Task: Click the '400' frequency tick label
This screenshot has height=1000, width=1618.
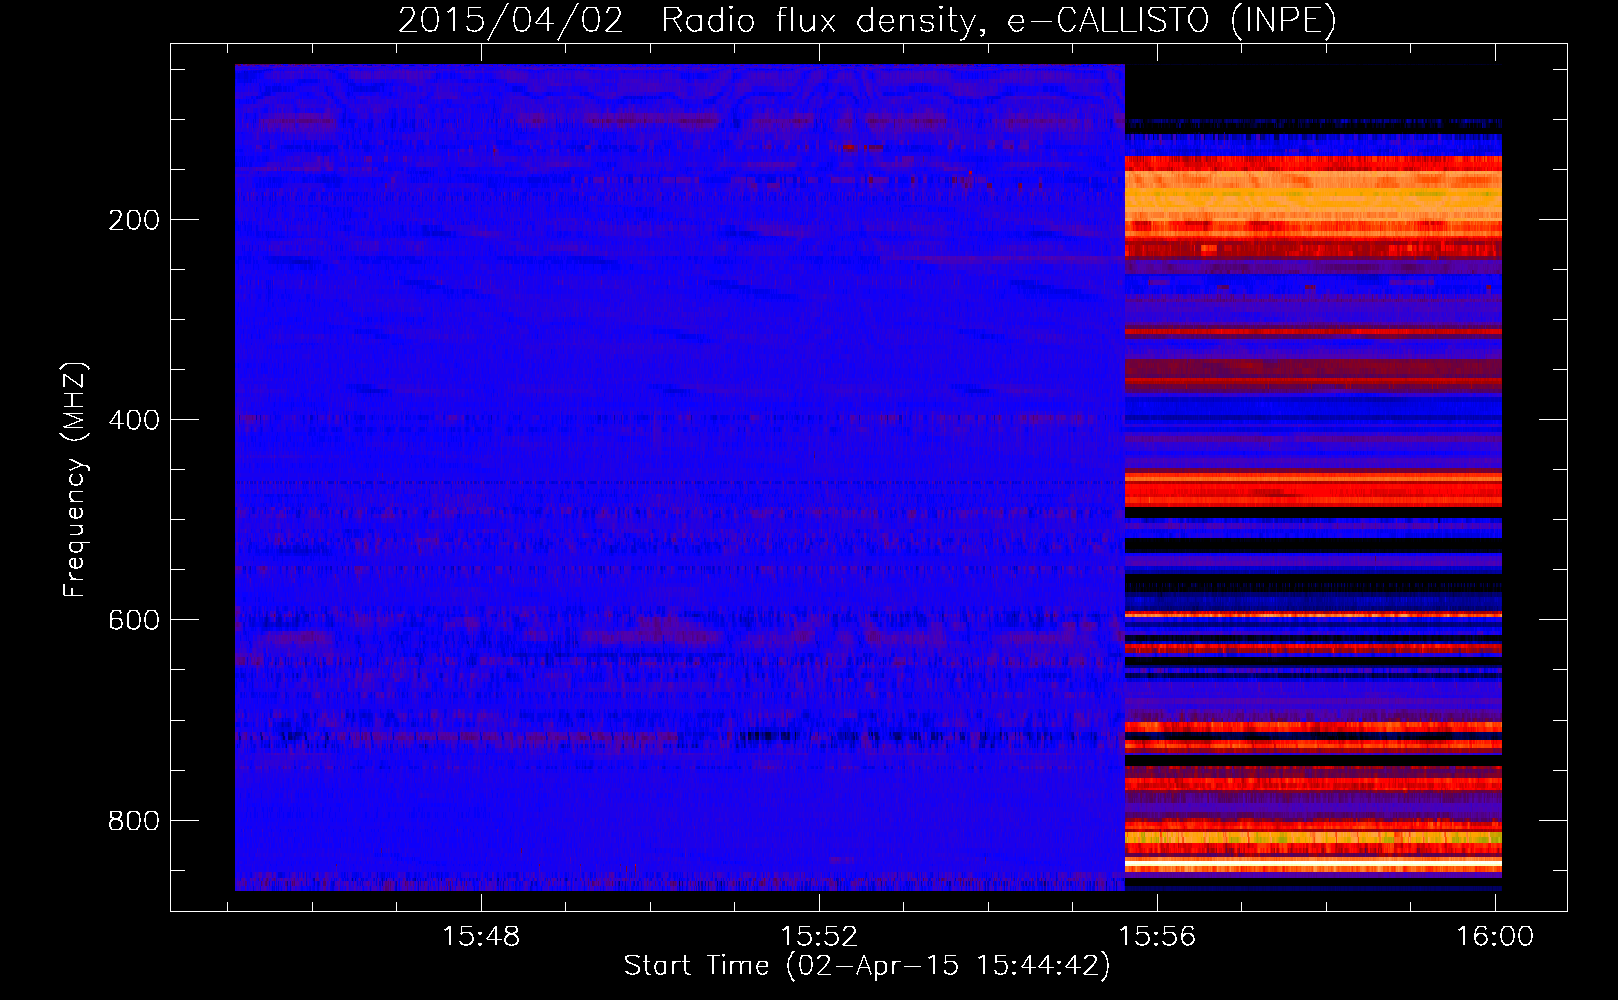Action: [134, 420]
